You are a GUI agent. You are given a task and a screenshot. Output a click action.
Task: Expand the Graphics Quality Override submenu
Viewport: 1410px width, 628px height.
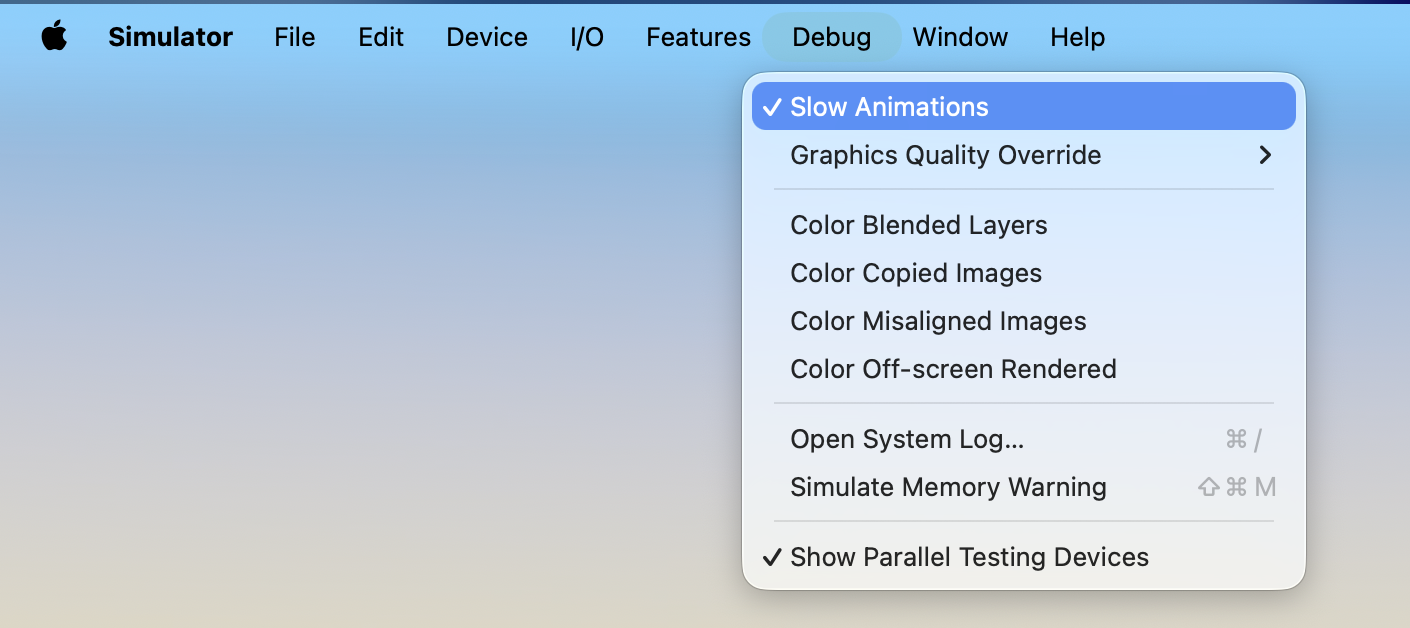pyautogui.click(x=1023, y=155)
